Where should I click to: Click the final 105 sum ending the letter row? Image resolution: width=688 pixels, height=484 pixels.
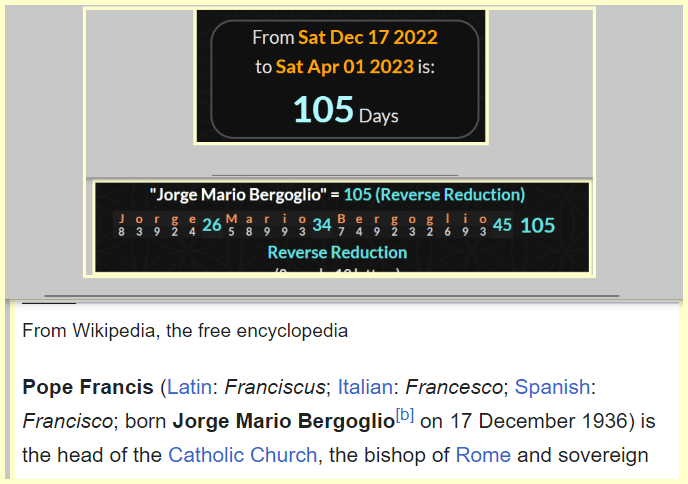538,225
